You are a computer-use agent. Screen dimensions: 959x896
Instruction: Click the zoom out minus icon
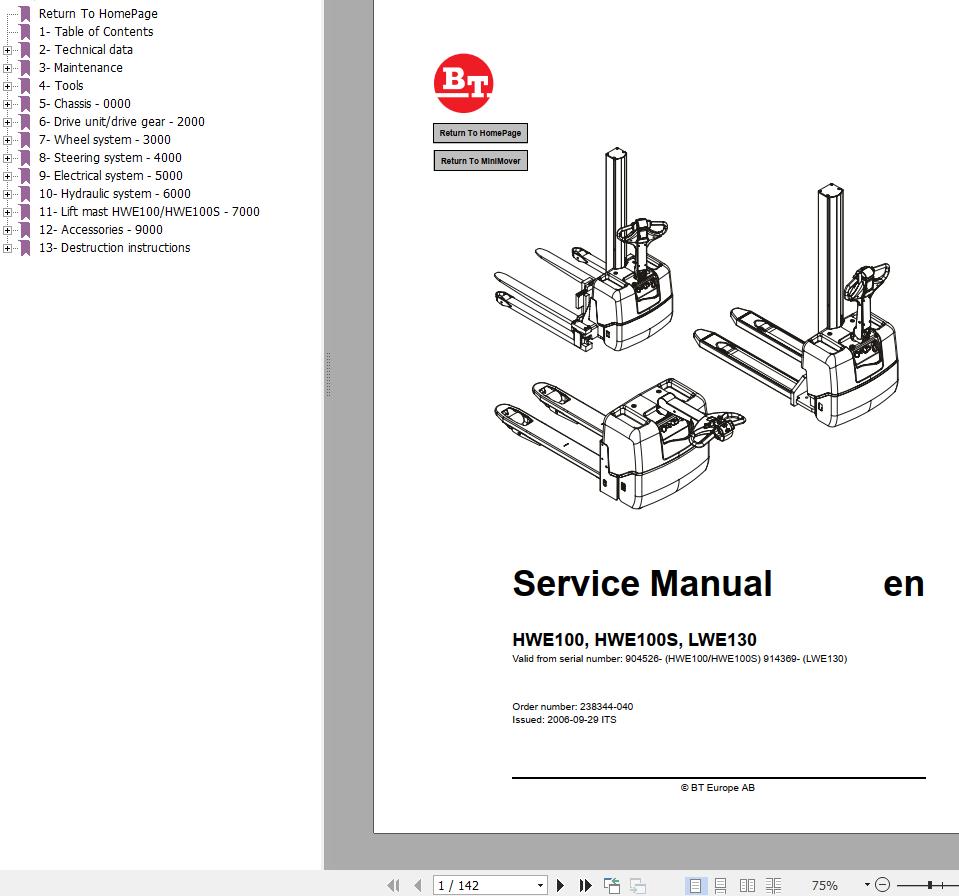point(882,884)
